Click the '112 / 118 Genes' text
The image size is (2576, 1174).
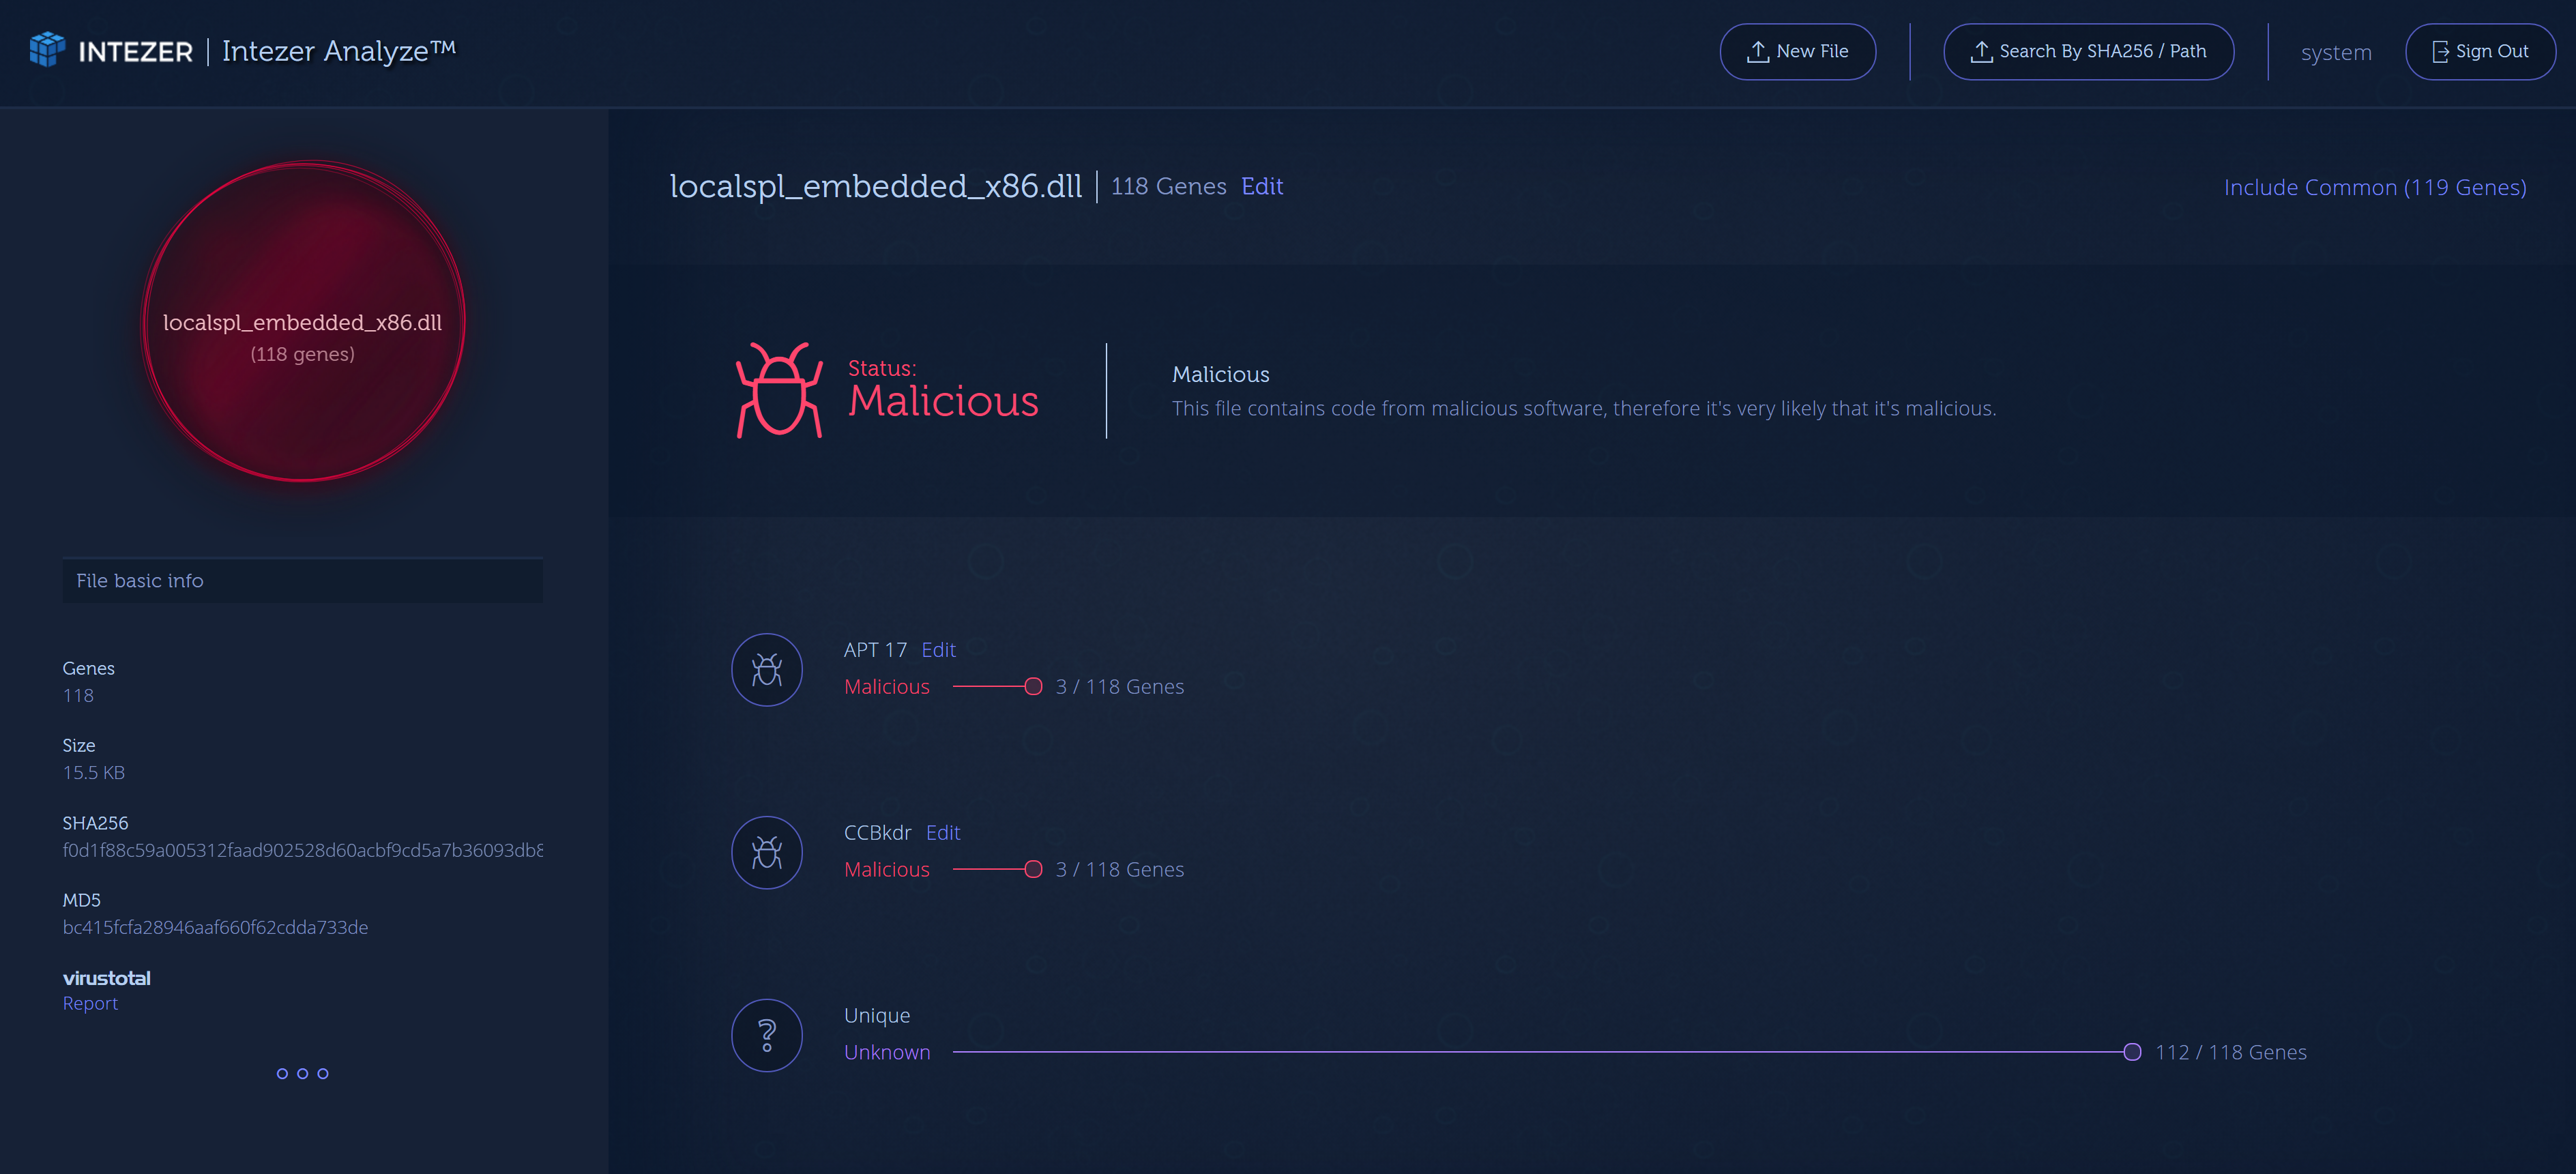point(2231,1052)
